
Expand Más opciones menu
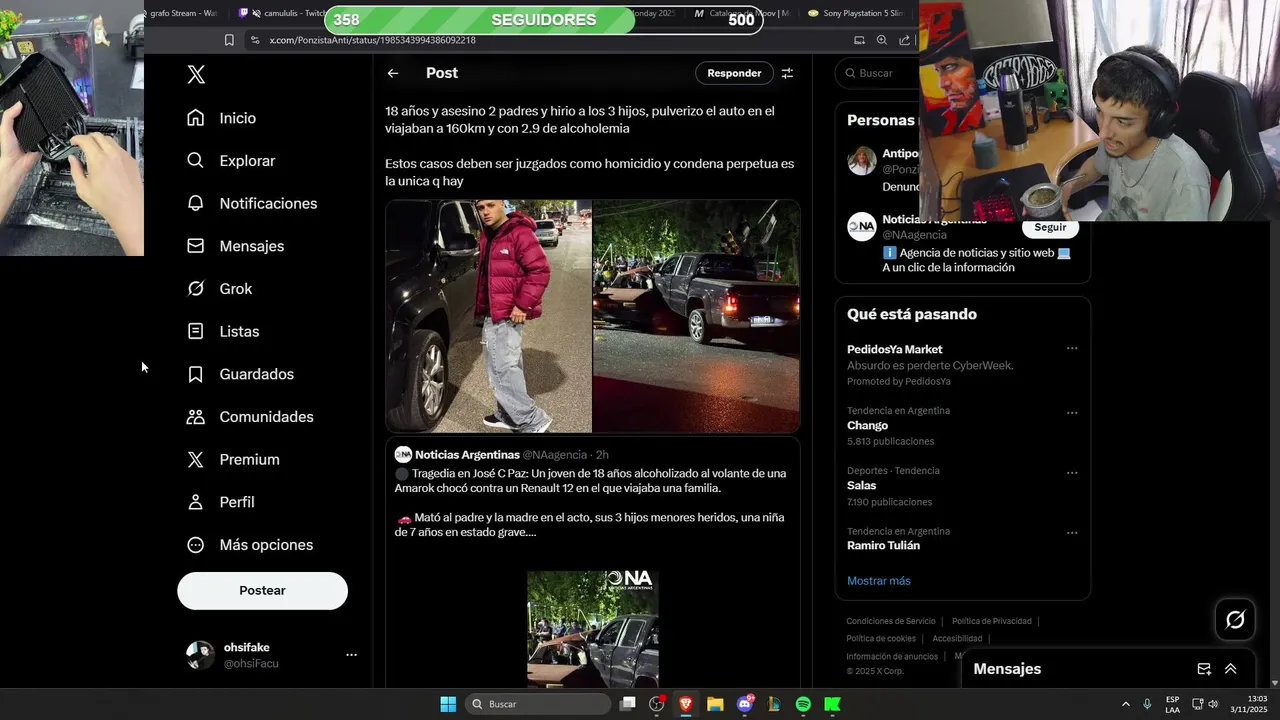251,545
